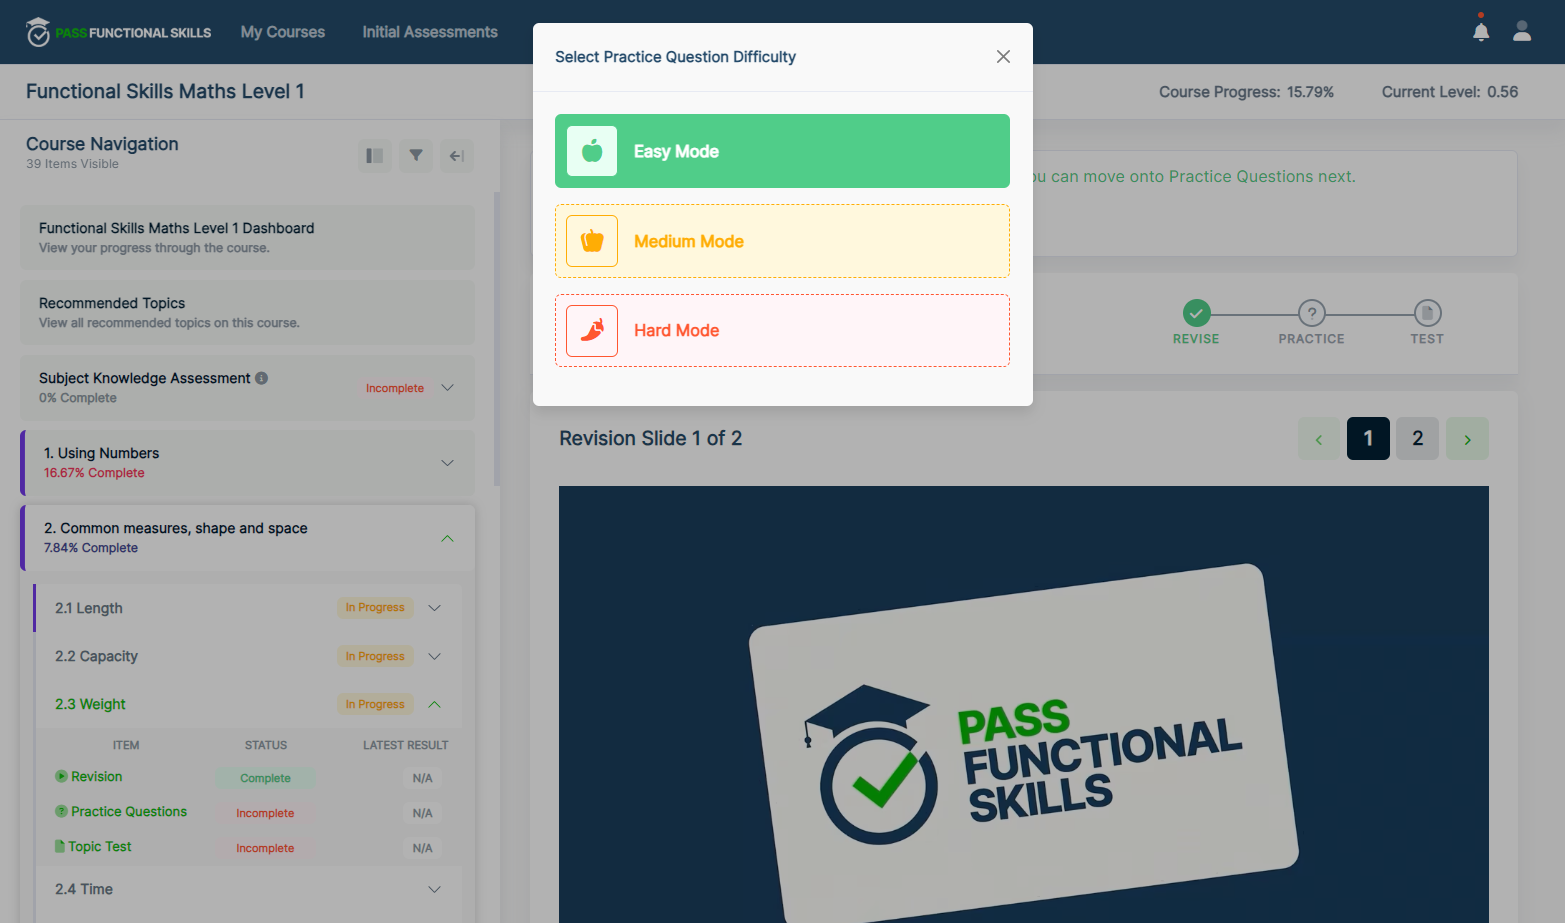Screen dimensions: 1565x923
Task: Click the pepper icon for Medium Mode
Action: point(592,241)
